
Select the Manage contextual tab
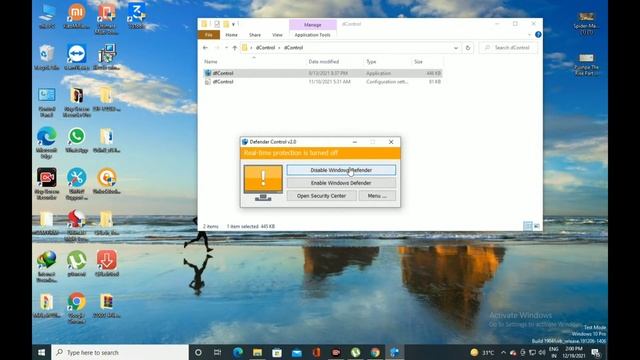coord(313,25)
